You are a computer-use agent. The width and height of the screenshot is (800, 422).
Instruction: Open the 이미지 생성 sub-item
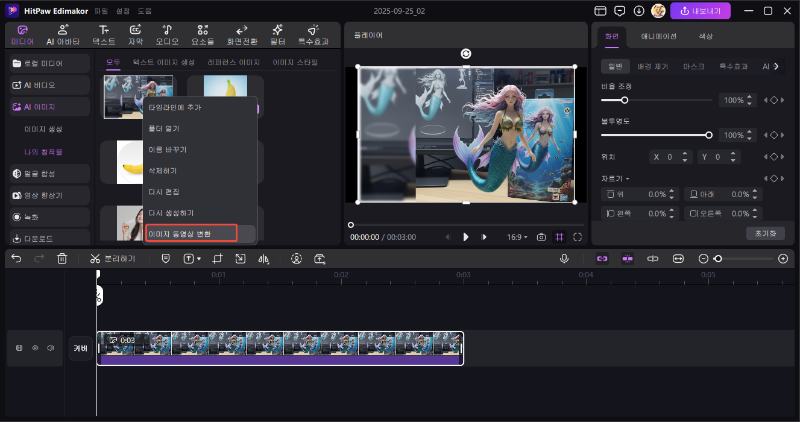43,130
